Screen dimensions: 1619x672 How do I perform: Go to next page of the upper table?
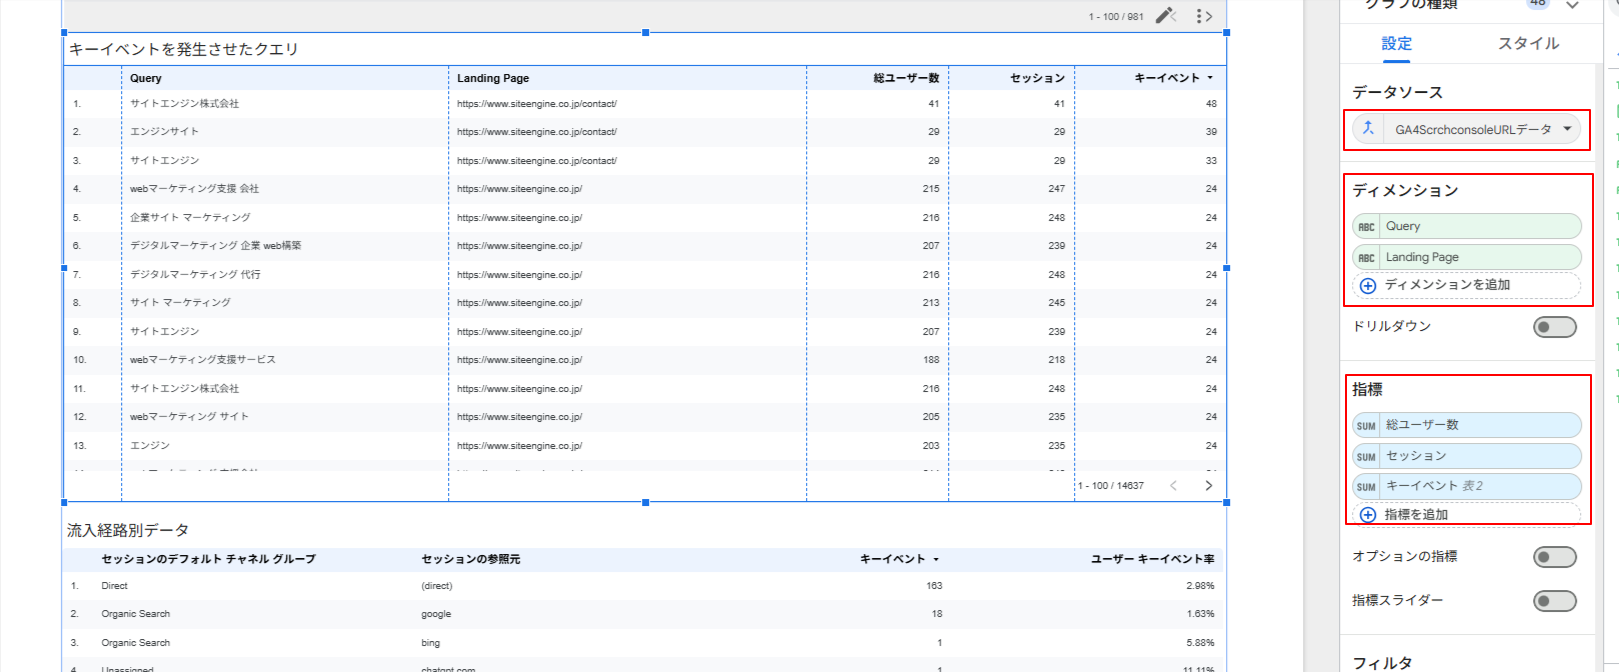pyautogui.click(x=1209, y=16)
